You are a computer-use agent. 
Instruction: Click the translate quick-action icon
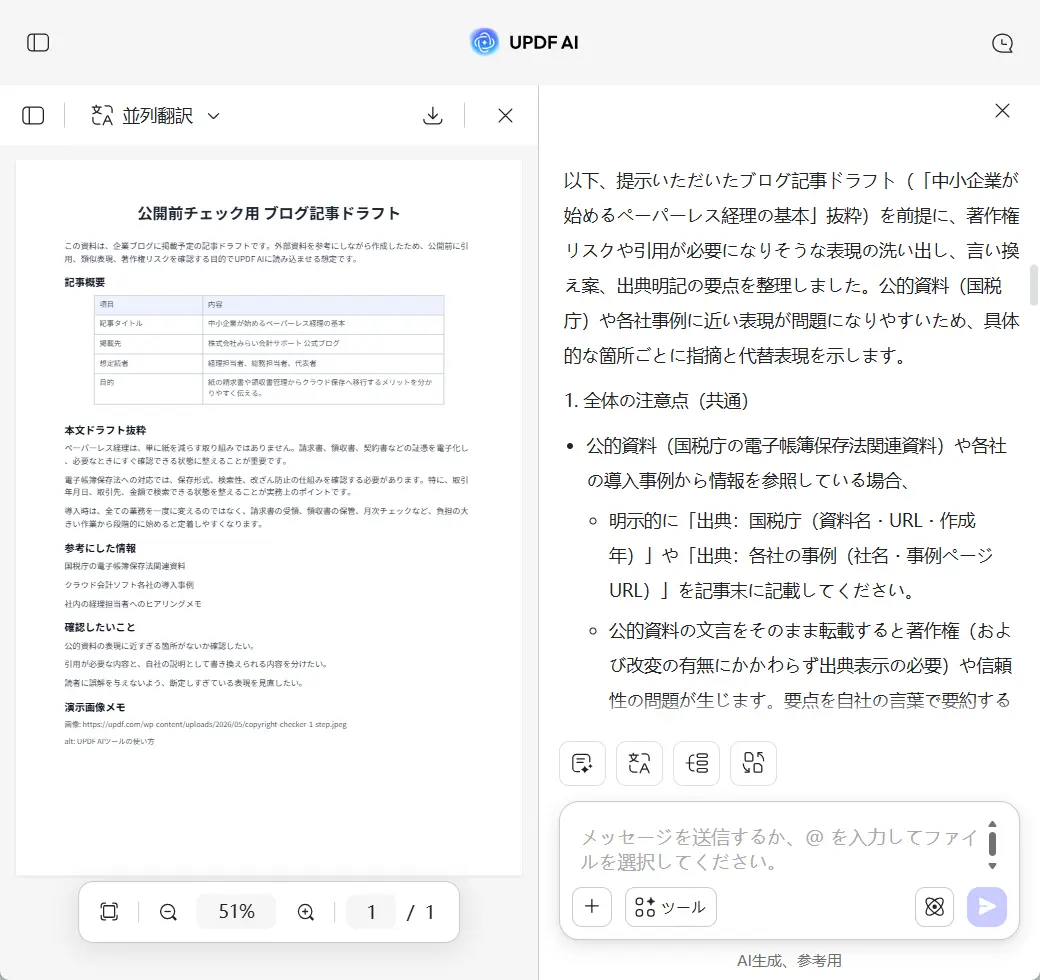click(x=639, y=763)
